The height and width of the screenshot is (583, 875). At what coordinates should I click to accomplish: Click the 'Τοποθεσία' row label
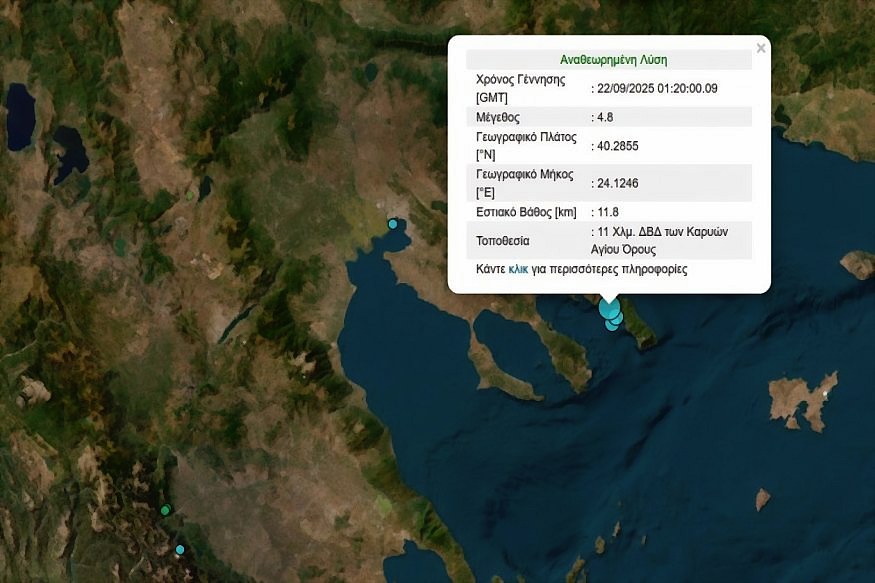504,241
